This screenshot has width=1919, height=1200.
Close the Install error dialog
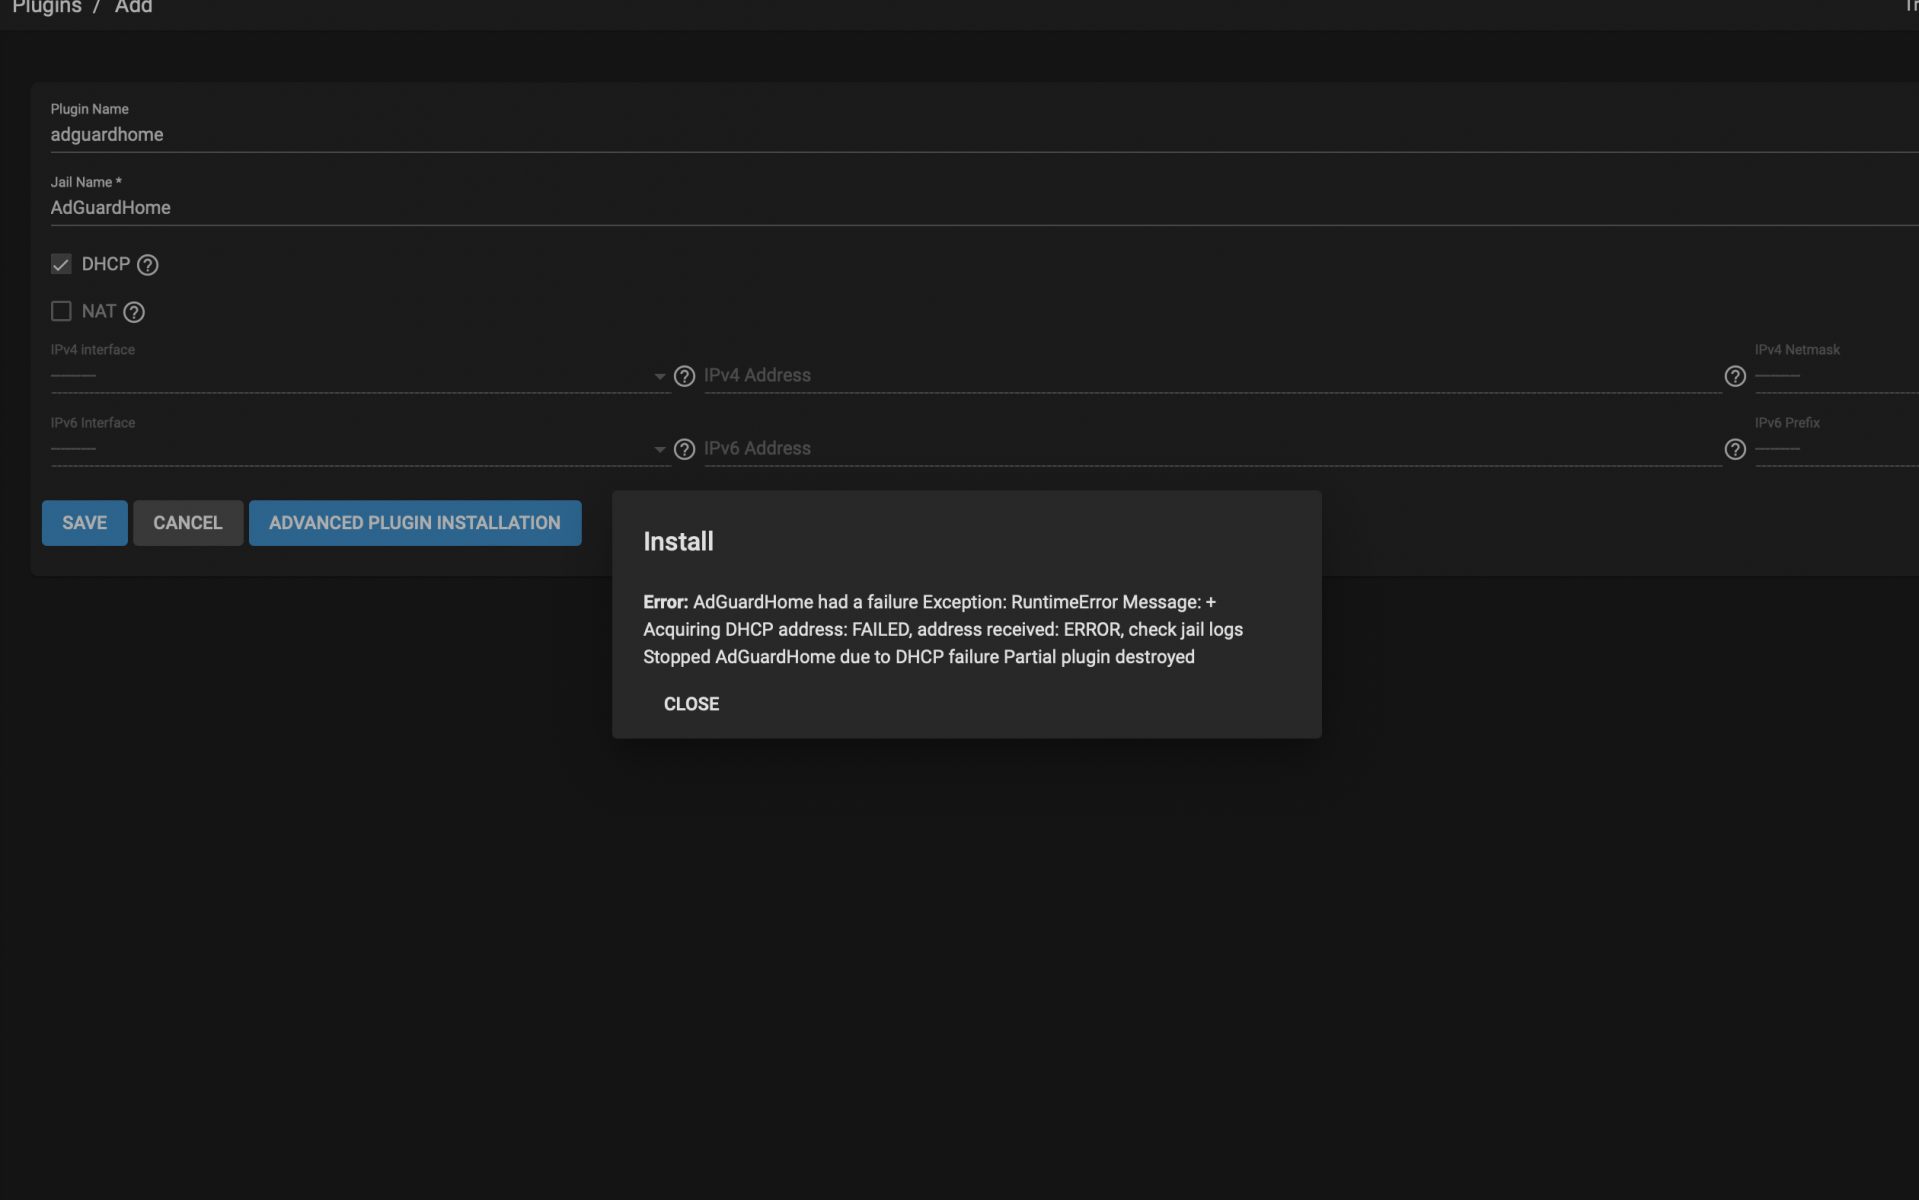coord(691,704)
